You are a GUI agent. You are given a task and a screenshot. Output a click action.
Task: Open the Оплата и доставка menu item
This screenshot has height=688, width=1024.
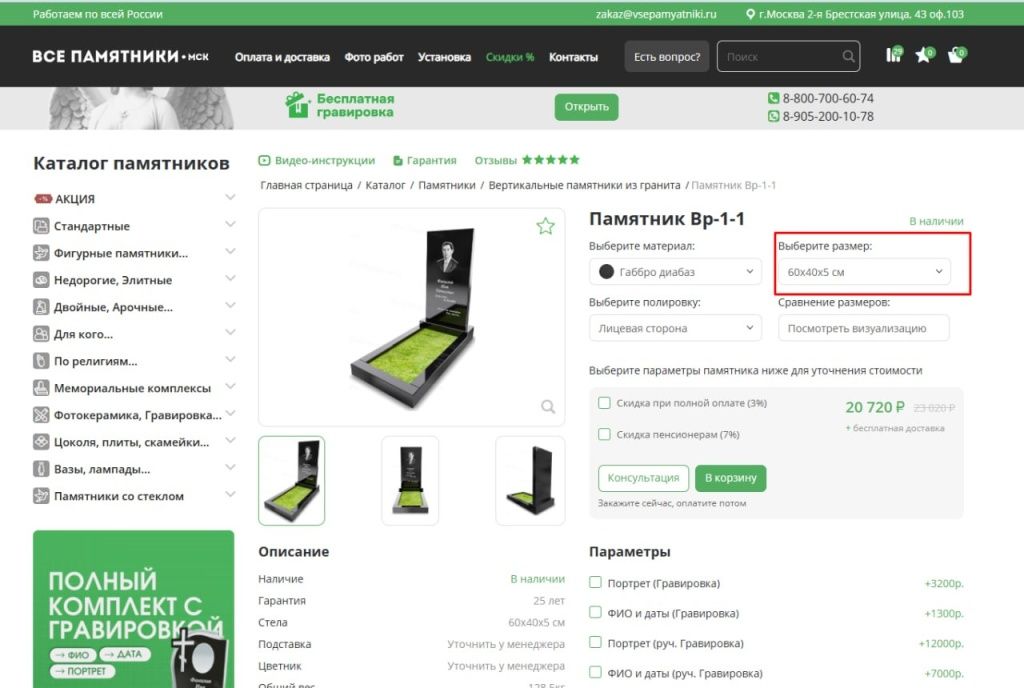280,57
